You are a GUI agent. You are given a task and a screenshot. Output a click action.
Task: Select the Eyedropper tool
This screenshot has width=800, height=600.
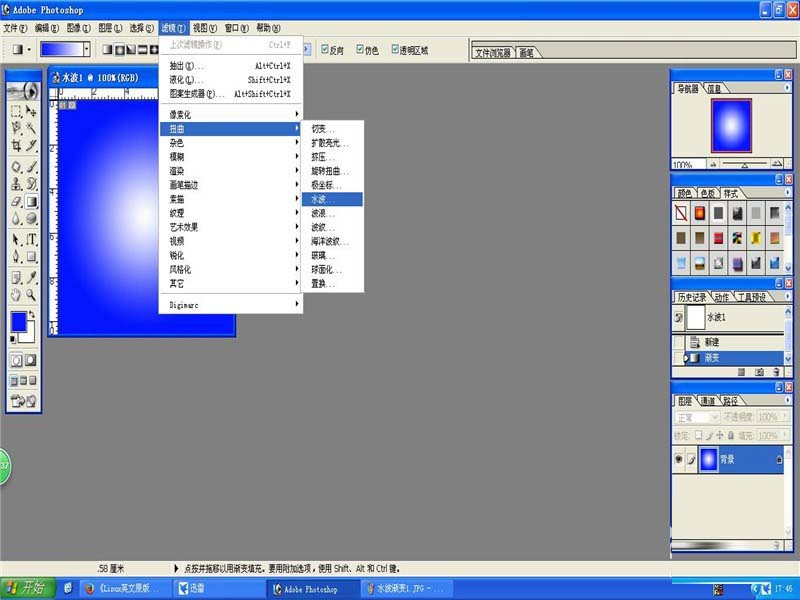(32, 278)
